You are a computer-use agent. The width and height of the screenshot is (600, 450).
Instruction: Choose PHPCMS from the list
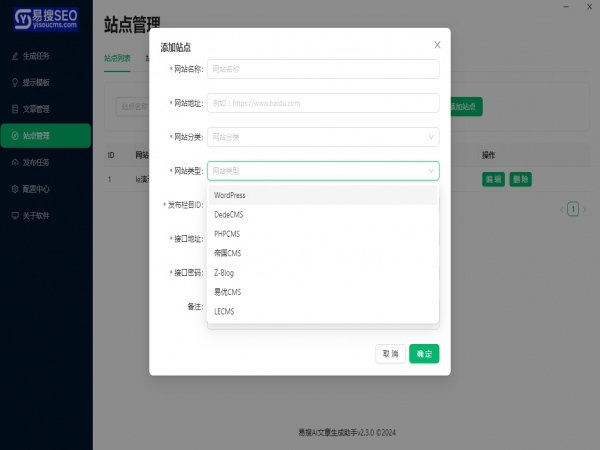[323, 234]
